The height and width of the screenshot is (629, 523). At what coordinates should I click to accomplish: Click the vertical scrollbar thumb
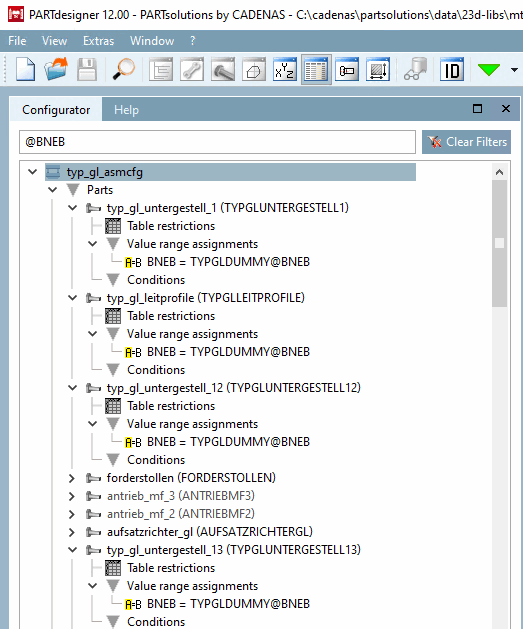(499, 243)
